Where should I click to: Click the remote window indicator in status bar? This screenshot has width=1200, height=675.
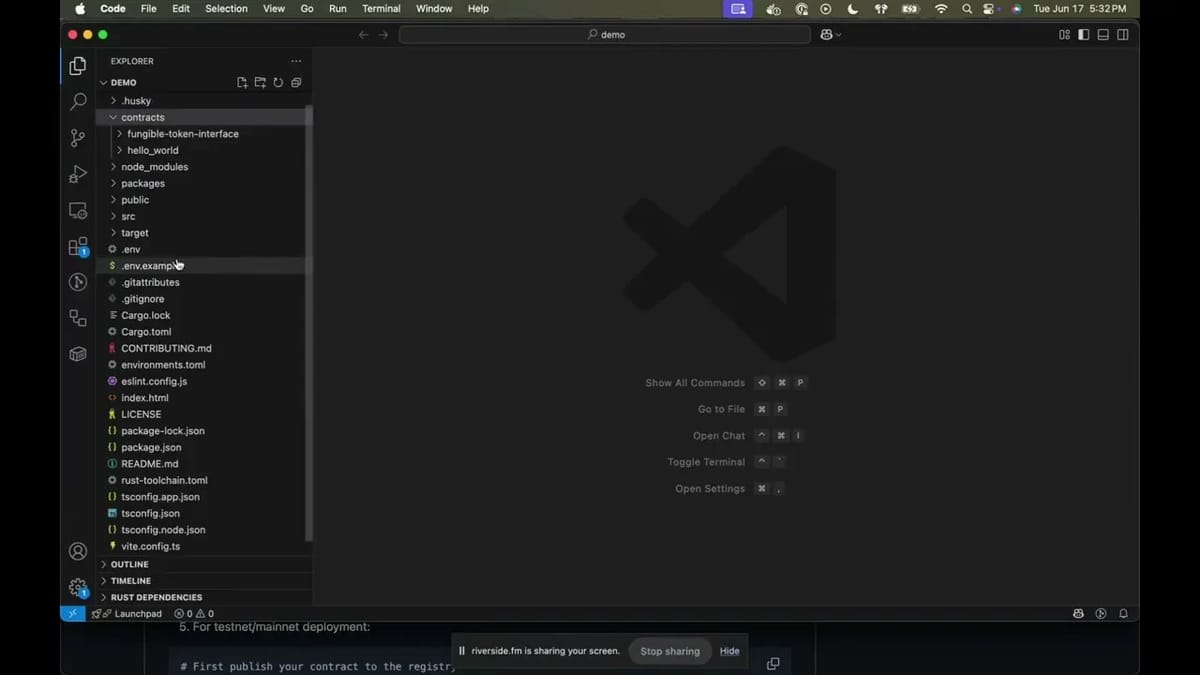(73, 613)
